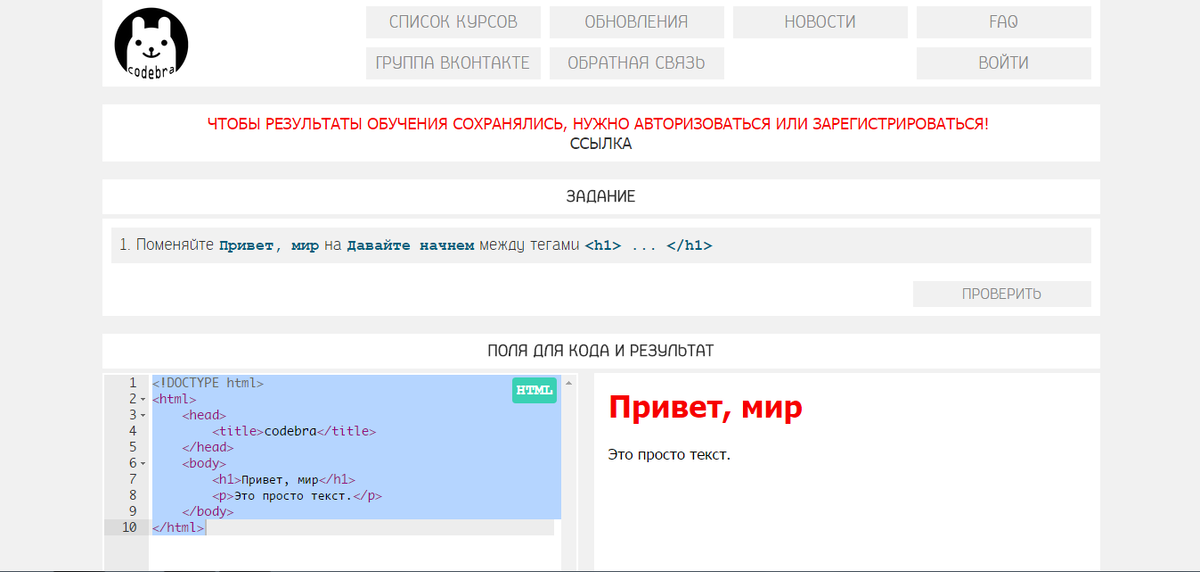Click the HTML badge in the editor

click(534, 390)
